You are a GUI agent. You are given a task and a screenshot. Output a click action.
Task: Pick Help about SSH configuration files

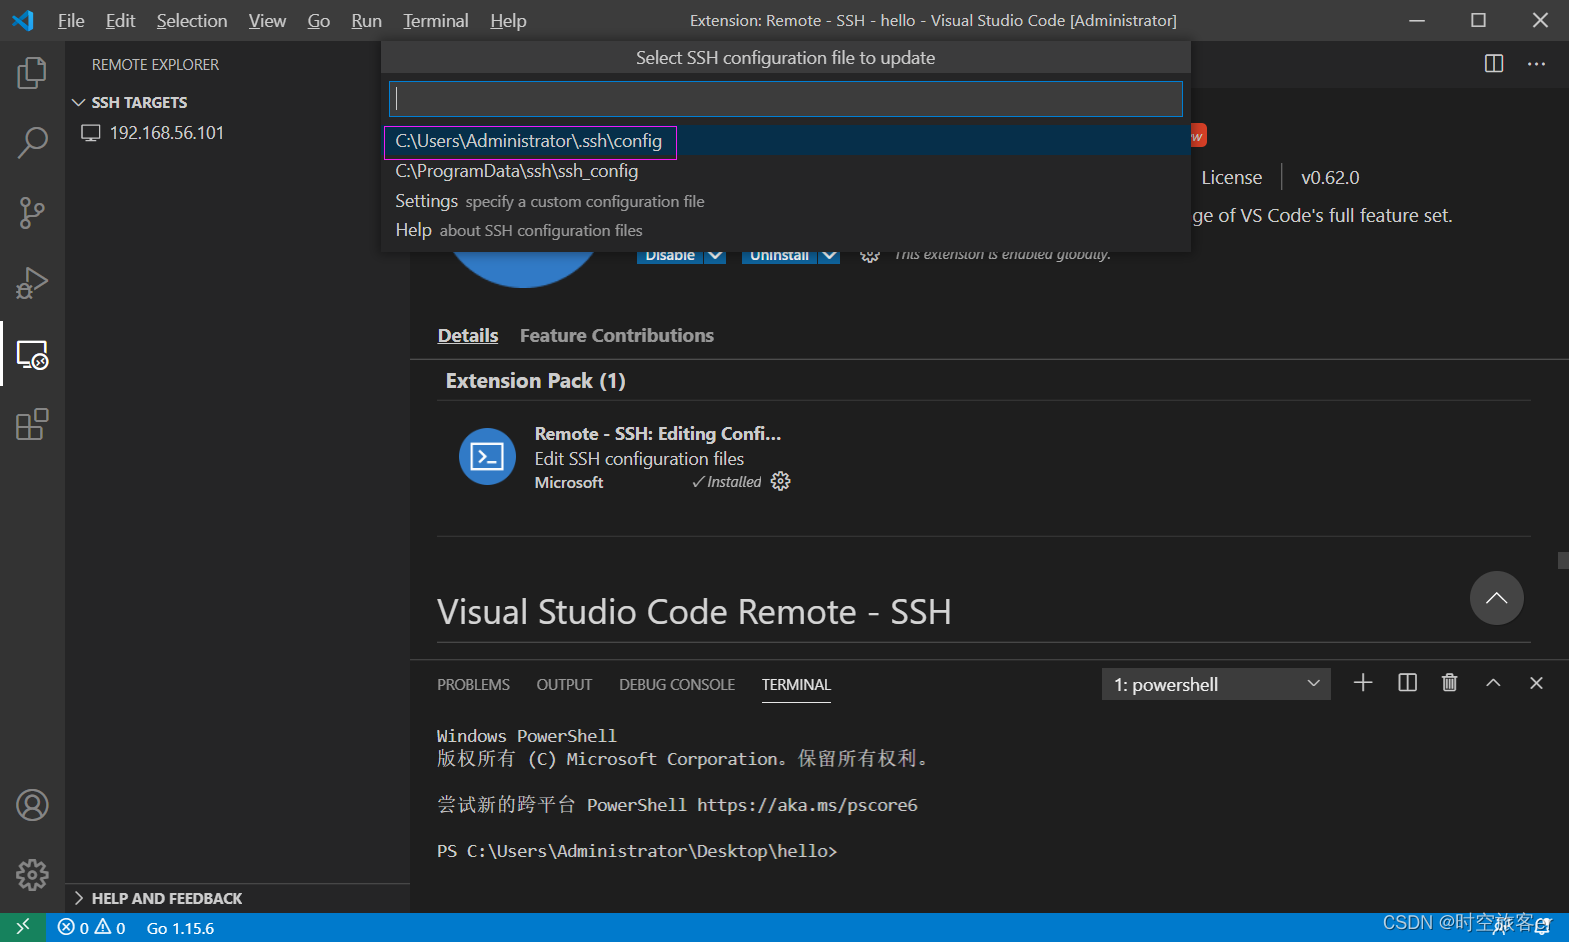coord(786,230)
